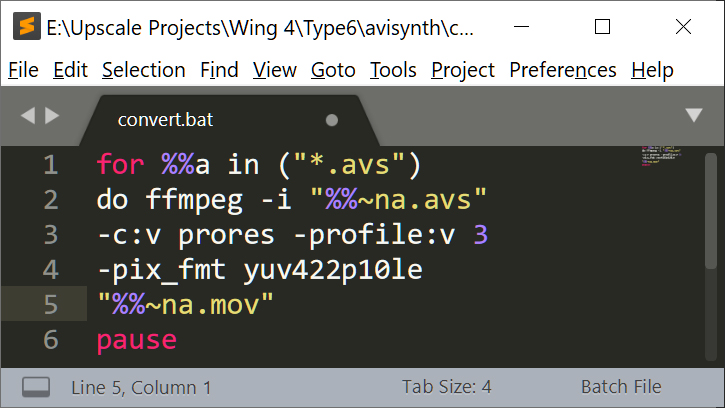Go to next tab with right arrow
This screenshot has width=725, height=408.
click(52, 115)
